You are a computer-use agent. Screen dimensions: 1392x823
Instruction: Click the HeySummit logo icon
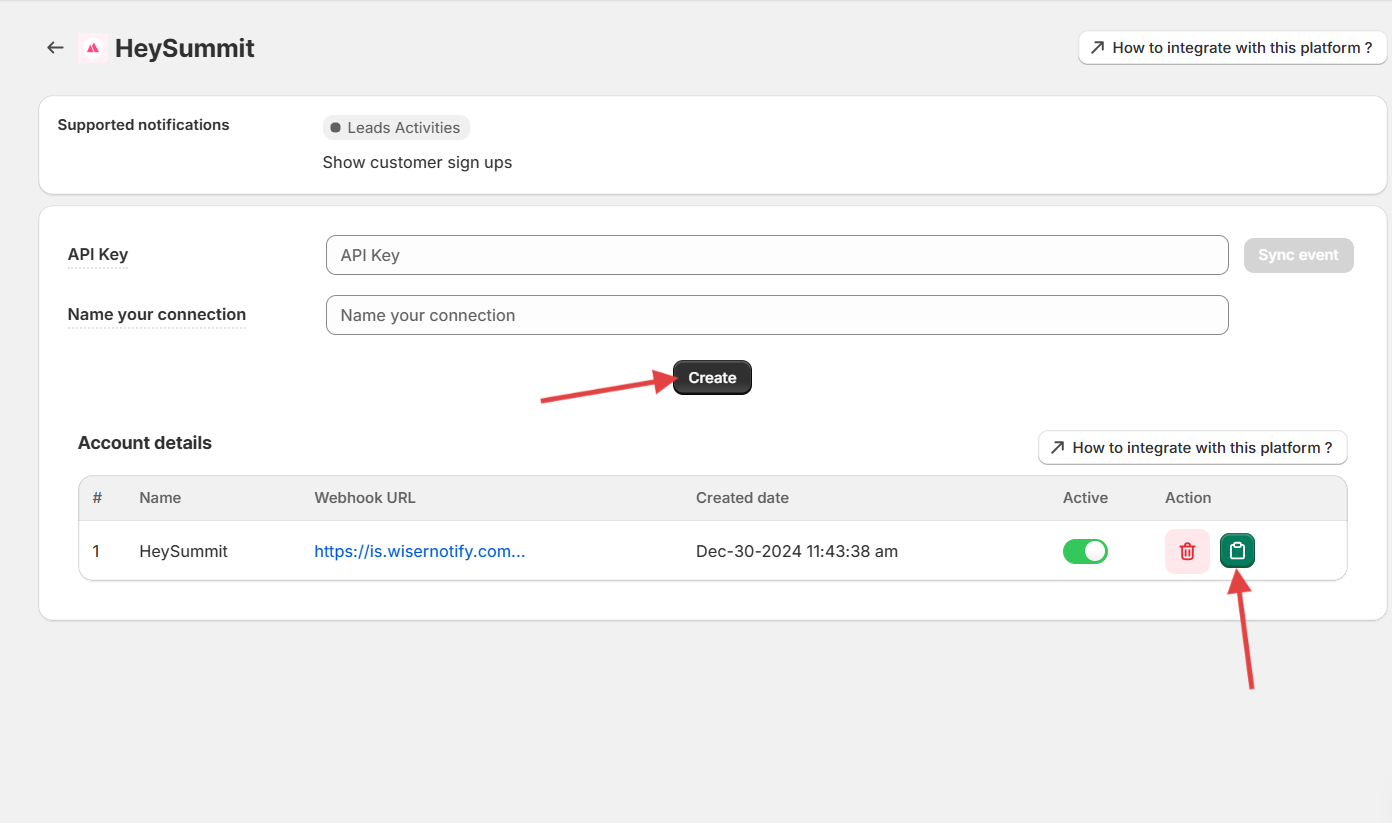(92, 48)
